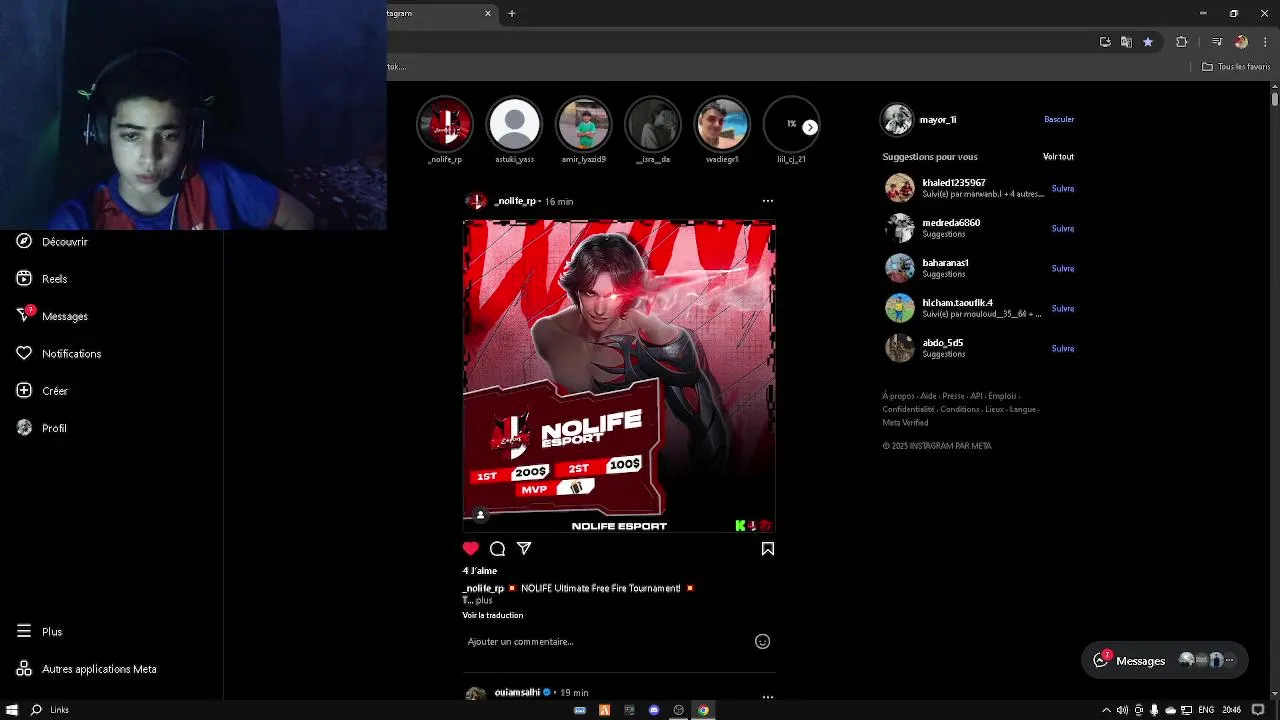Follow abdo_5d5 with Suivre
Screen dimensions: 1280x720
tap(1063, 348)
